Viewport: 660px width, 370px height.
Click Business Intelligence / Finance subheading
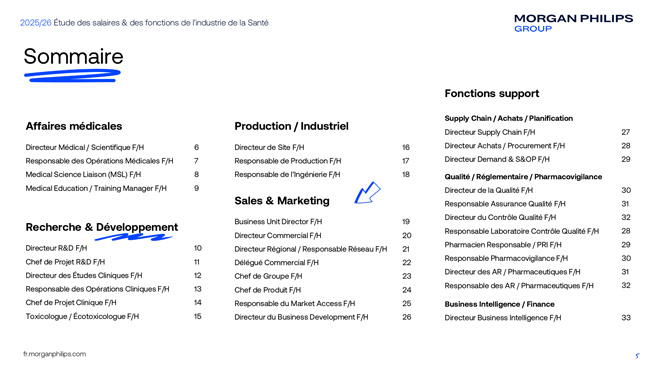tap(499, 304)
